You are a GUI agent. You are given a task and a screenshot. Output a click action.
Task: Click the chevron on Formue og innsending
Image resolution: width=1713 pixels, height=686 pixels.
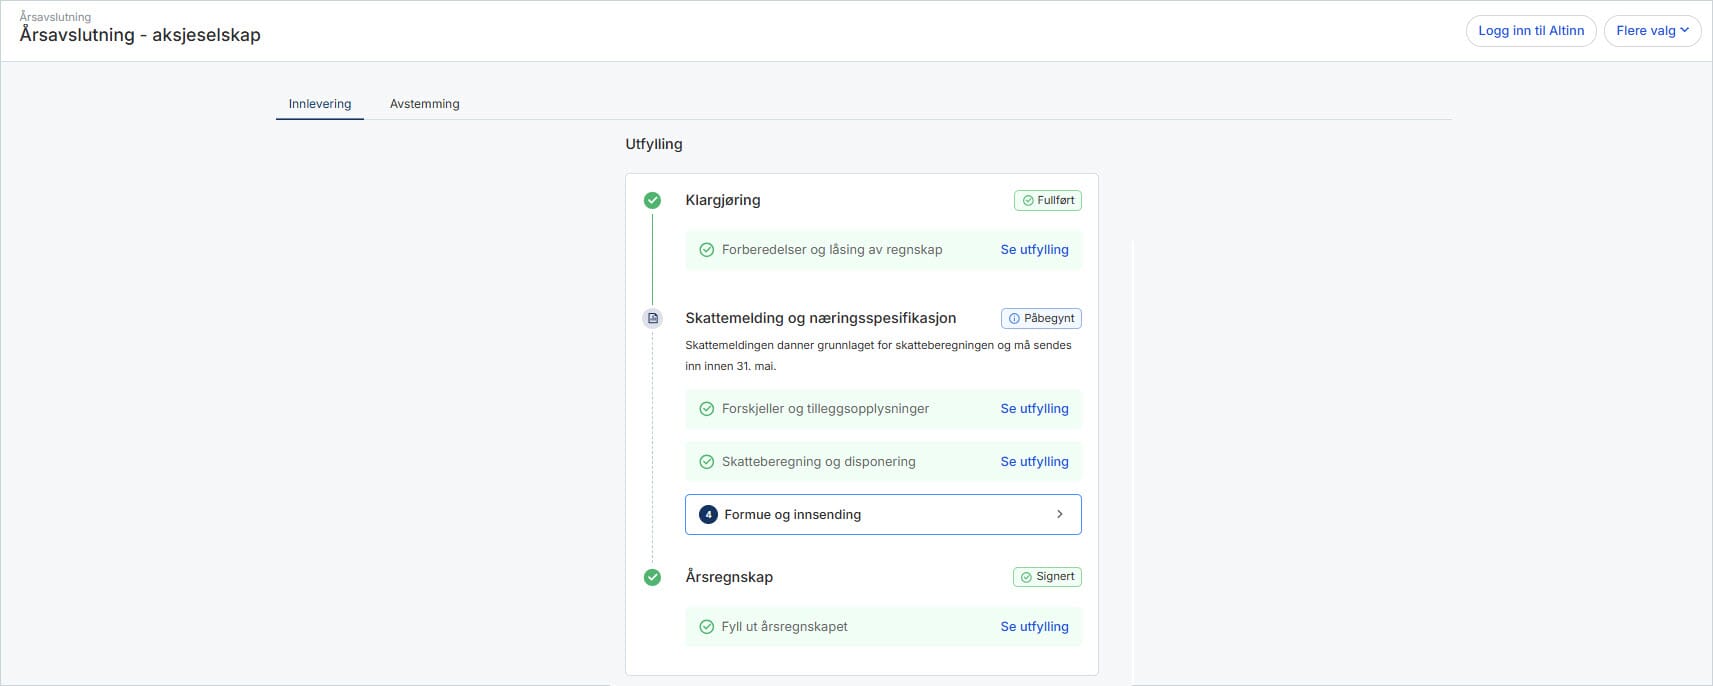[1060, 514]
